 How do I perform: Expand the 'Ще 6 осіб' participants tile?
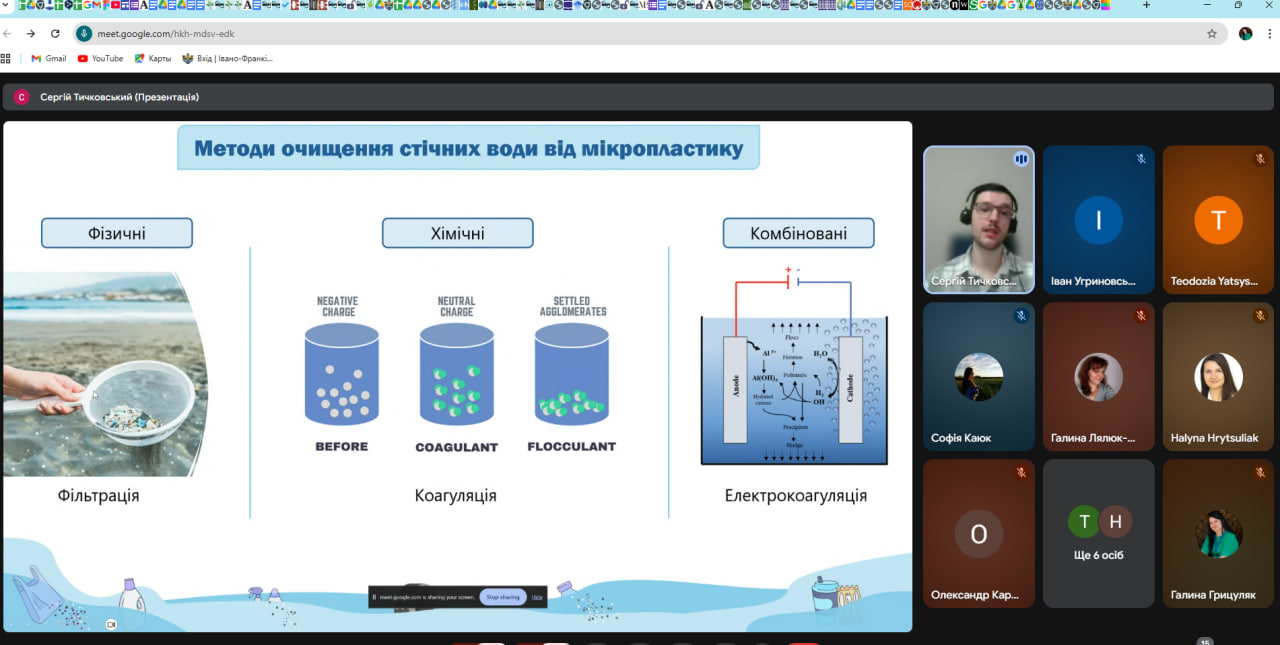pos(1098,532)
